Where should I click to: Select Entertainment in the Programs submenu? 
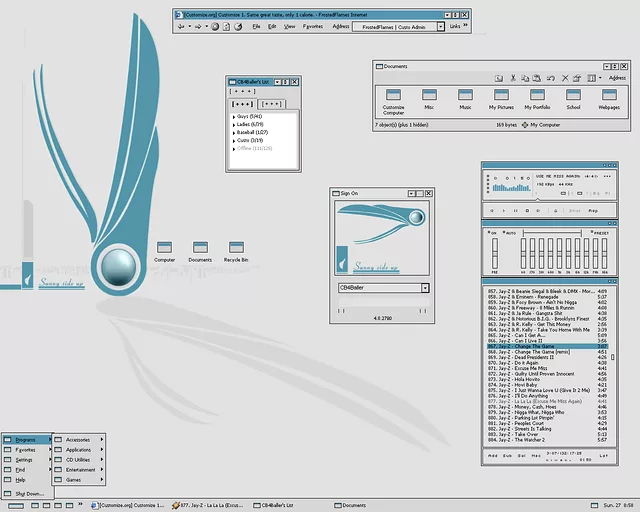81,469
